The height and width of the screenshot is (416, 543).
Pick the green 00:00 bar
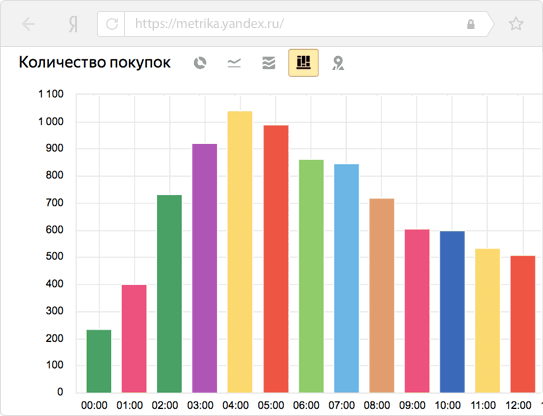(x=99, y=361)
